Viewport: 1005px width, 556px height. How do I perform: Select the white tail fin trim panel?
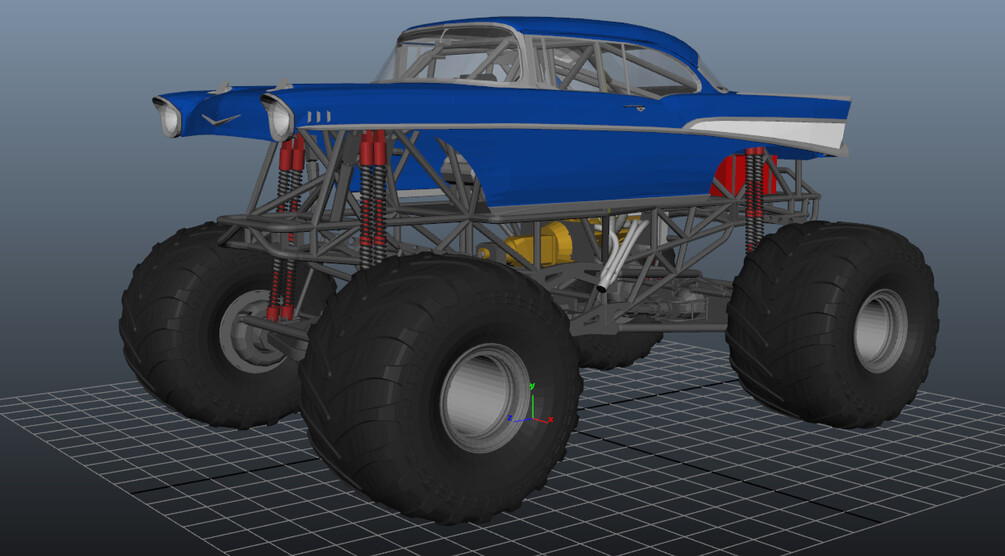(x=769, y=133)
